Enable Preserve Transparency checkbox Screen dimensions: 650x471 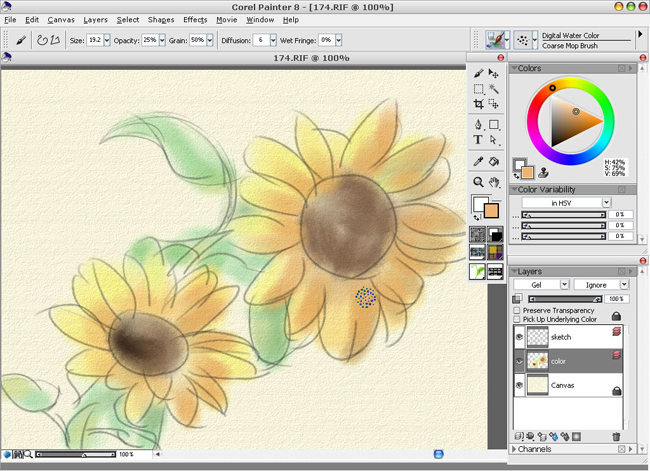517,311
